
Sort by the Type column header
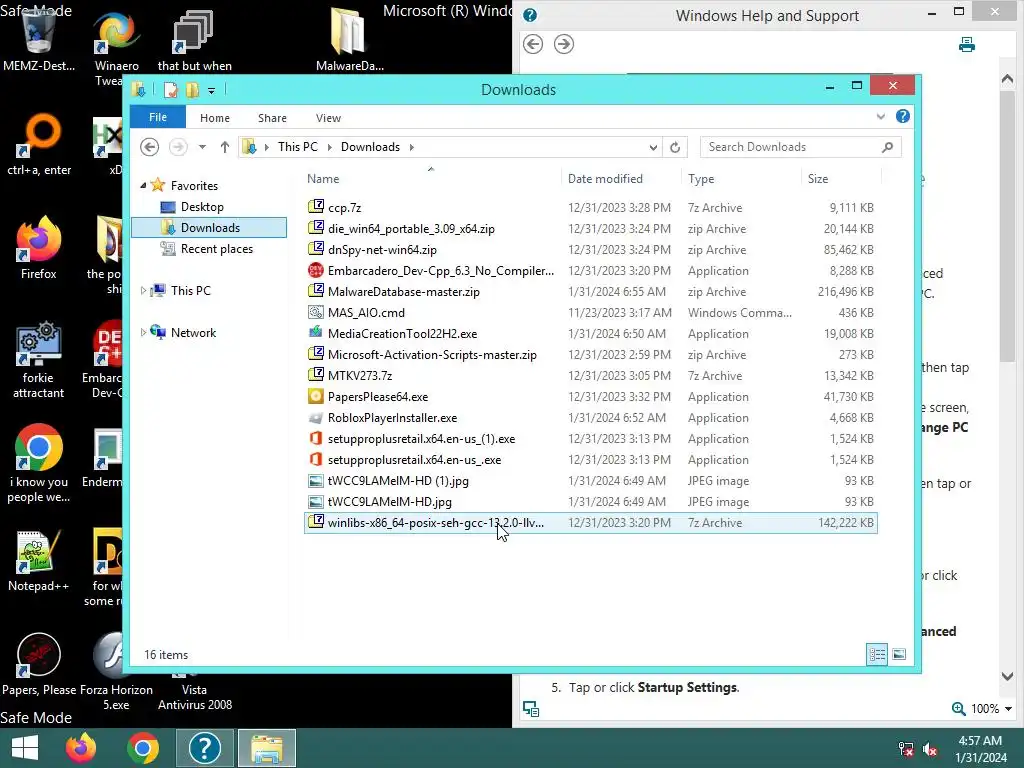click(741, 178)
